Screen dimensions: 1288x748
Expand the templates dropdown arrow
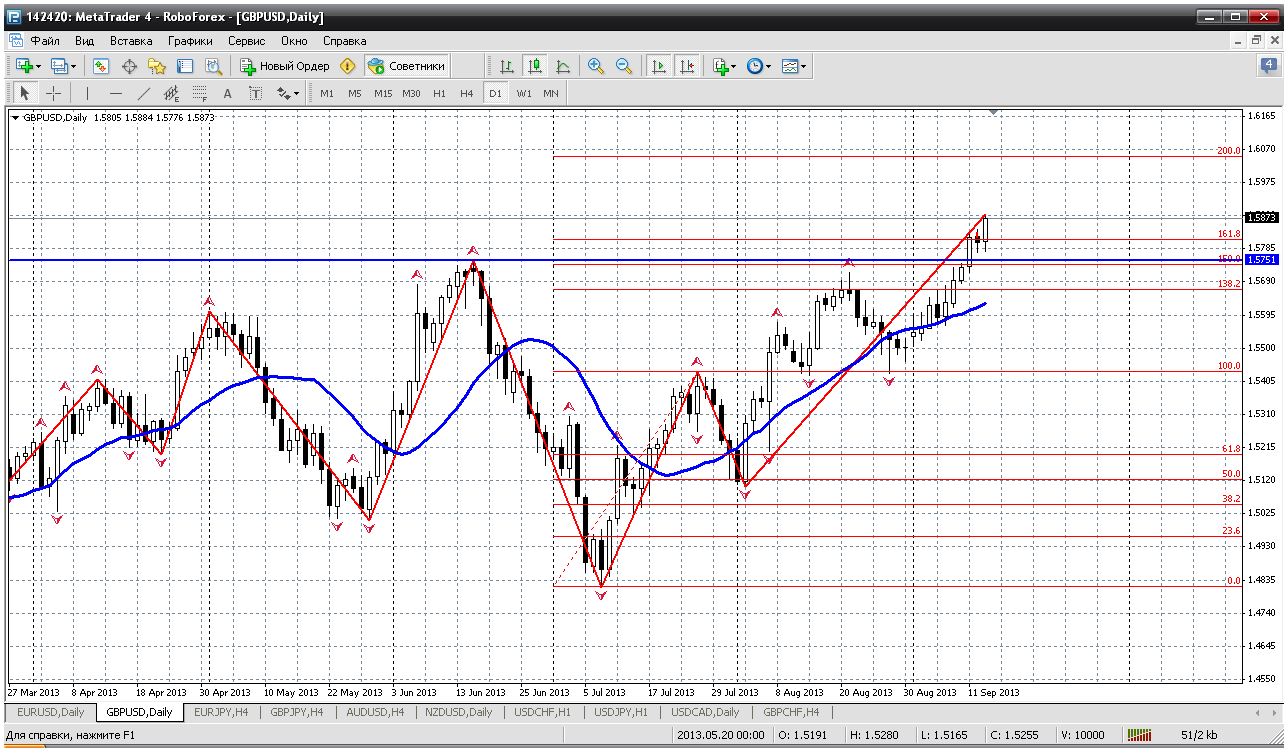tap(803, 66)
